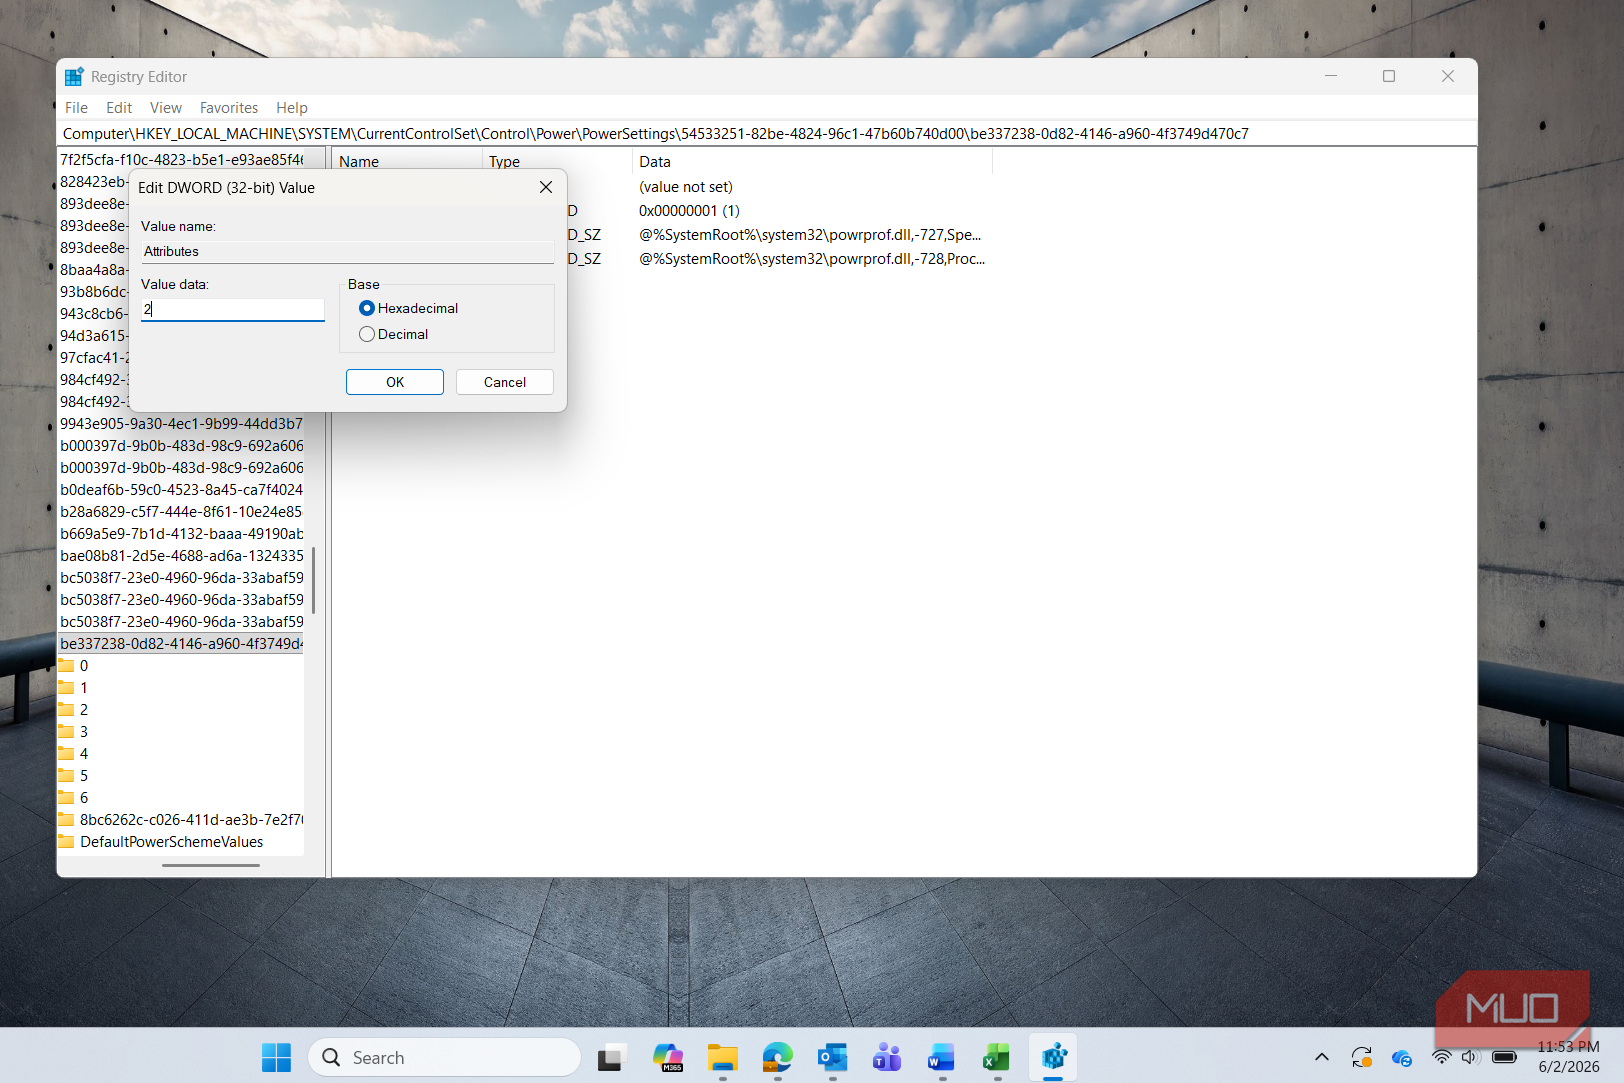The width and height of the screenshot is (1624, 1083).
Task: Select the be337238-0d82-4146 tree key
Action: click(181, 644)
